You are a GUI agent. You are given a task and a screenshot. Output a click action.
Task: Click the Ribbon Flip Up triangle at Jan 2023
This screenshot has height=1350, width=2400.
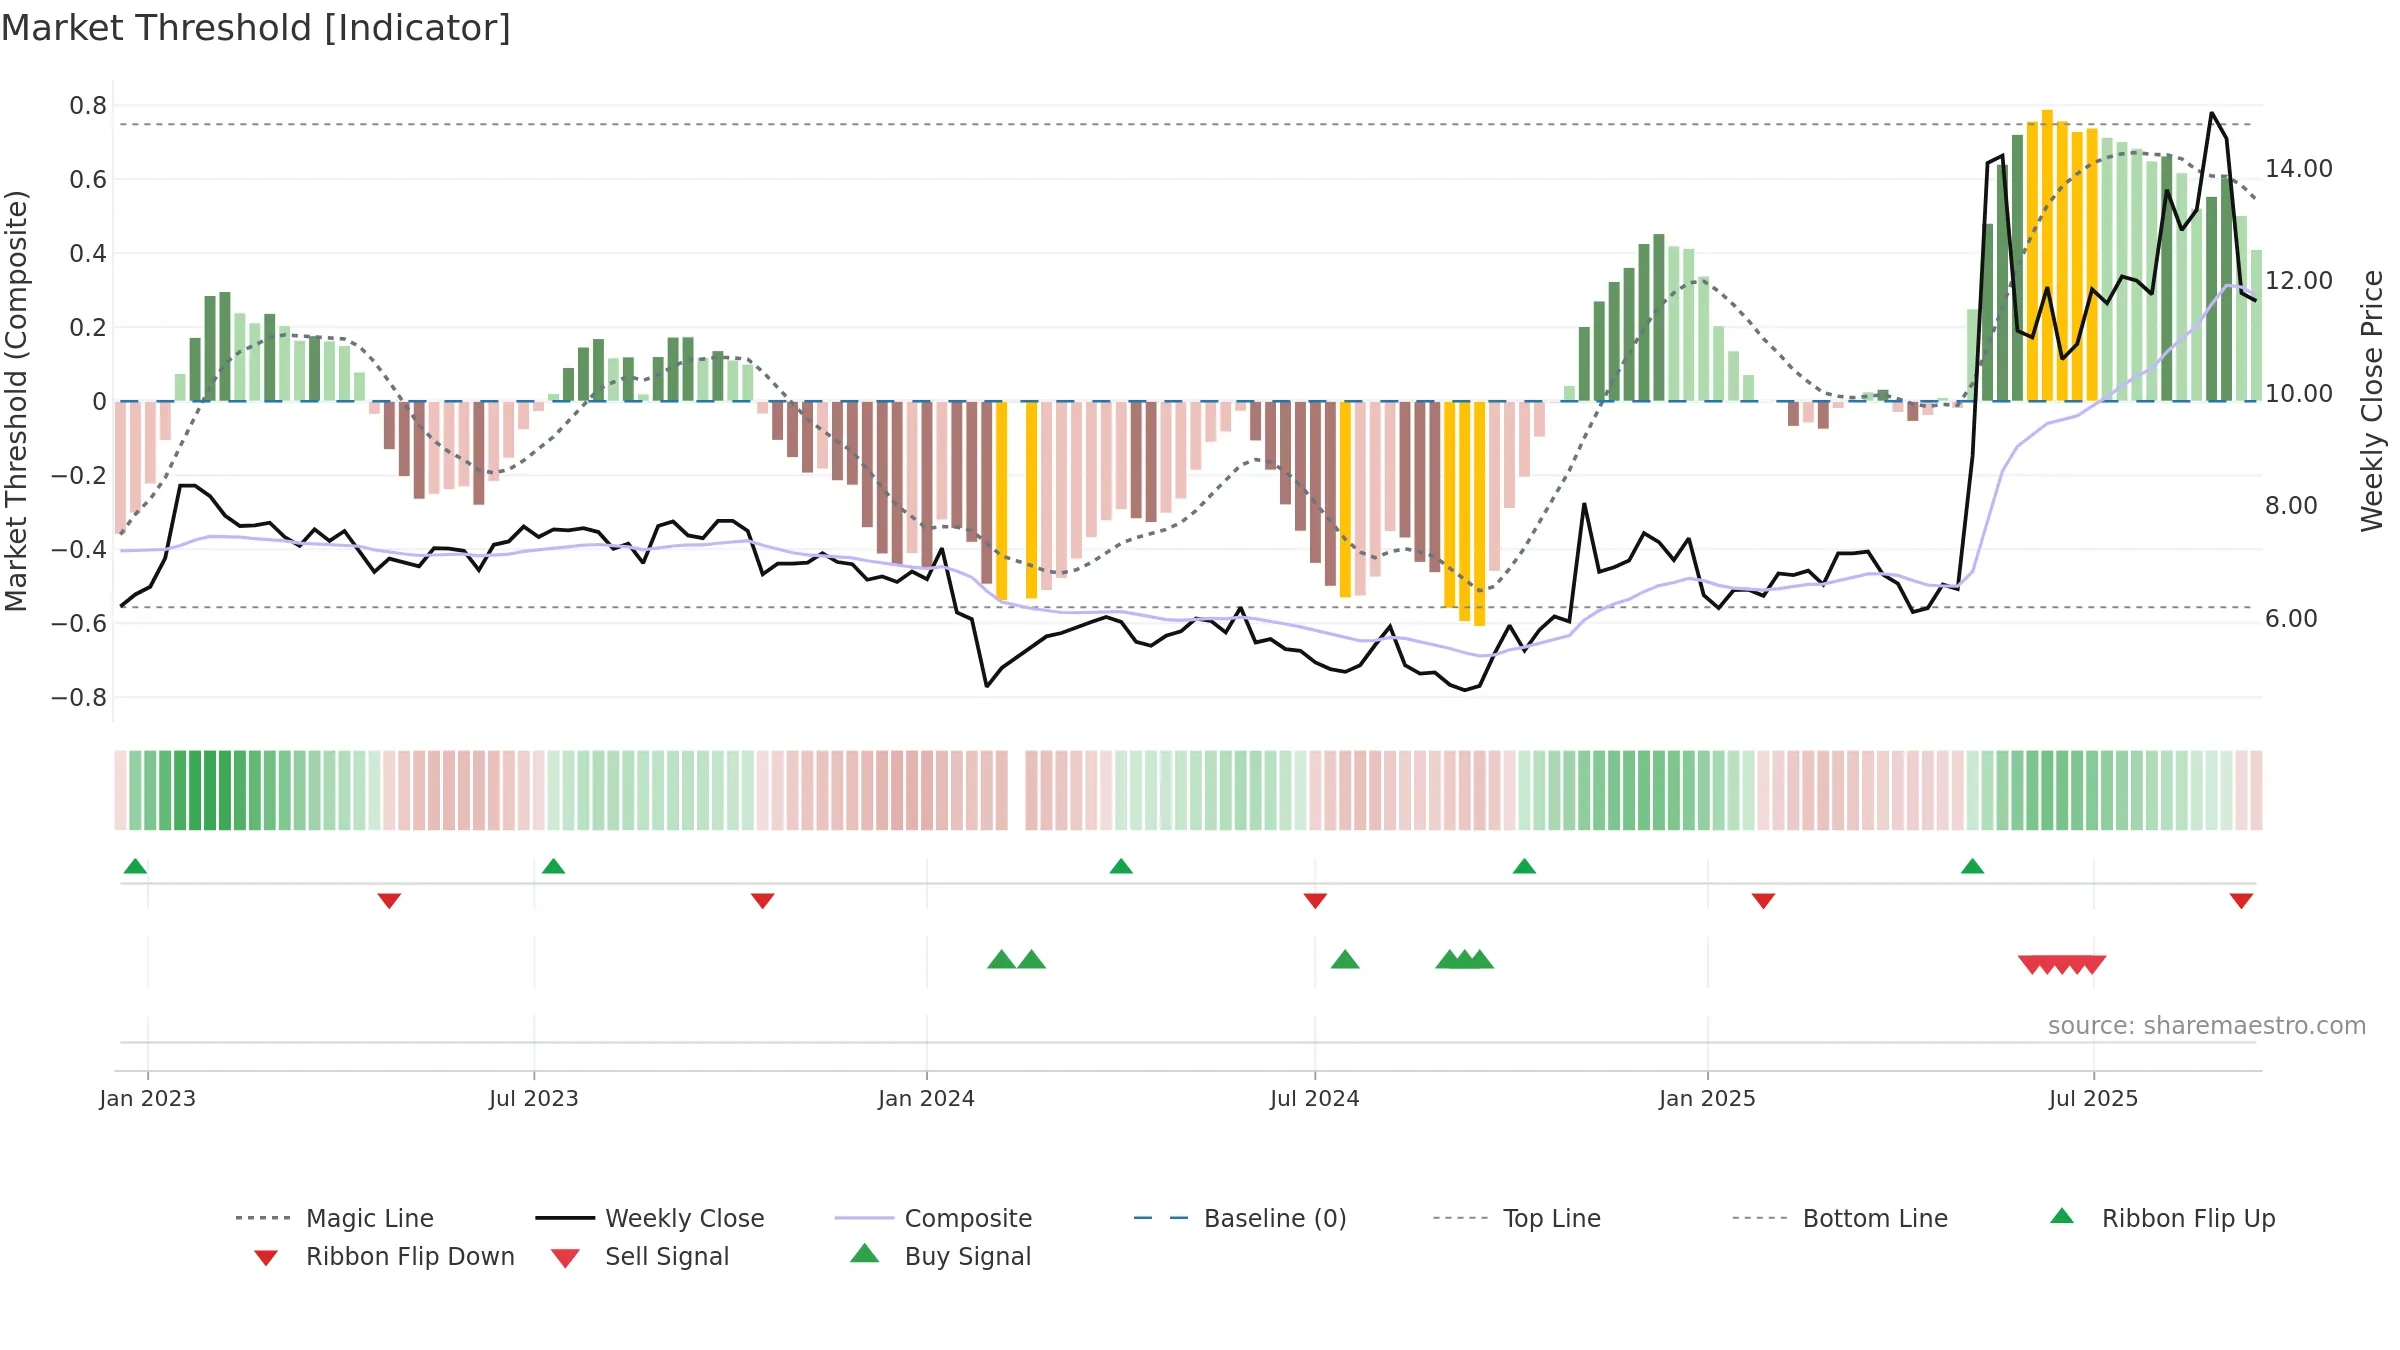(135, 866)
